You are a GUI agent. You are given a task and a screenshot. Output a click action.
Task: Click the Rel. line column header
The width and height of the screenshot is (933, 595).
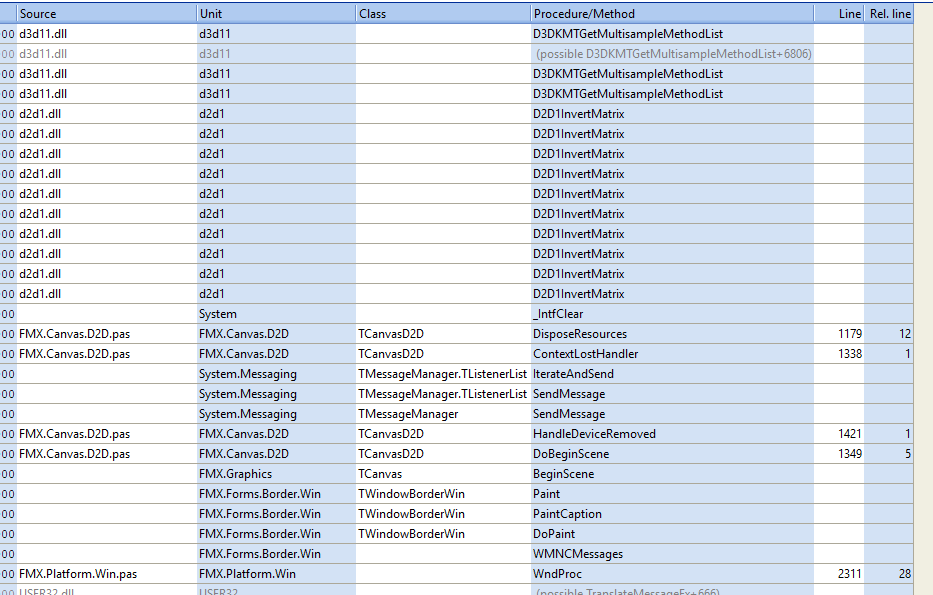(x=889, y=14)
